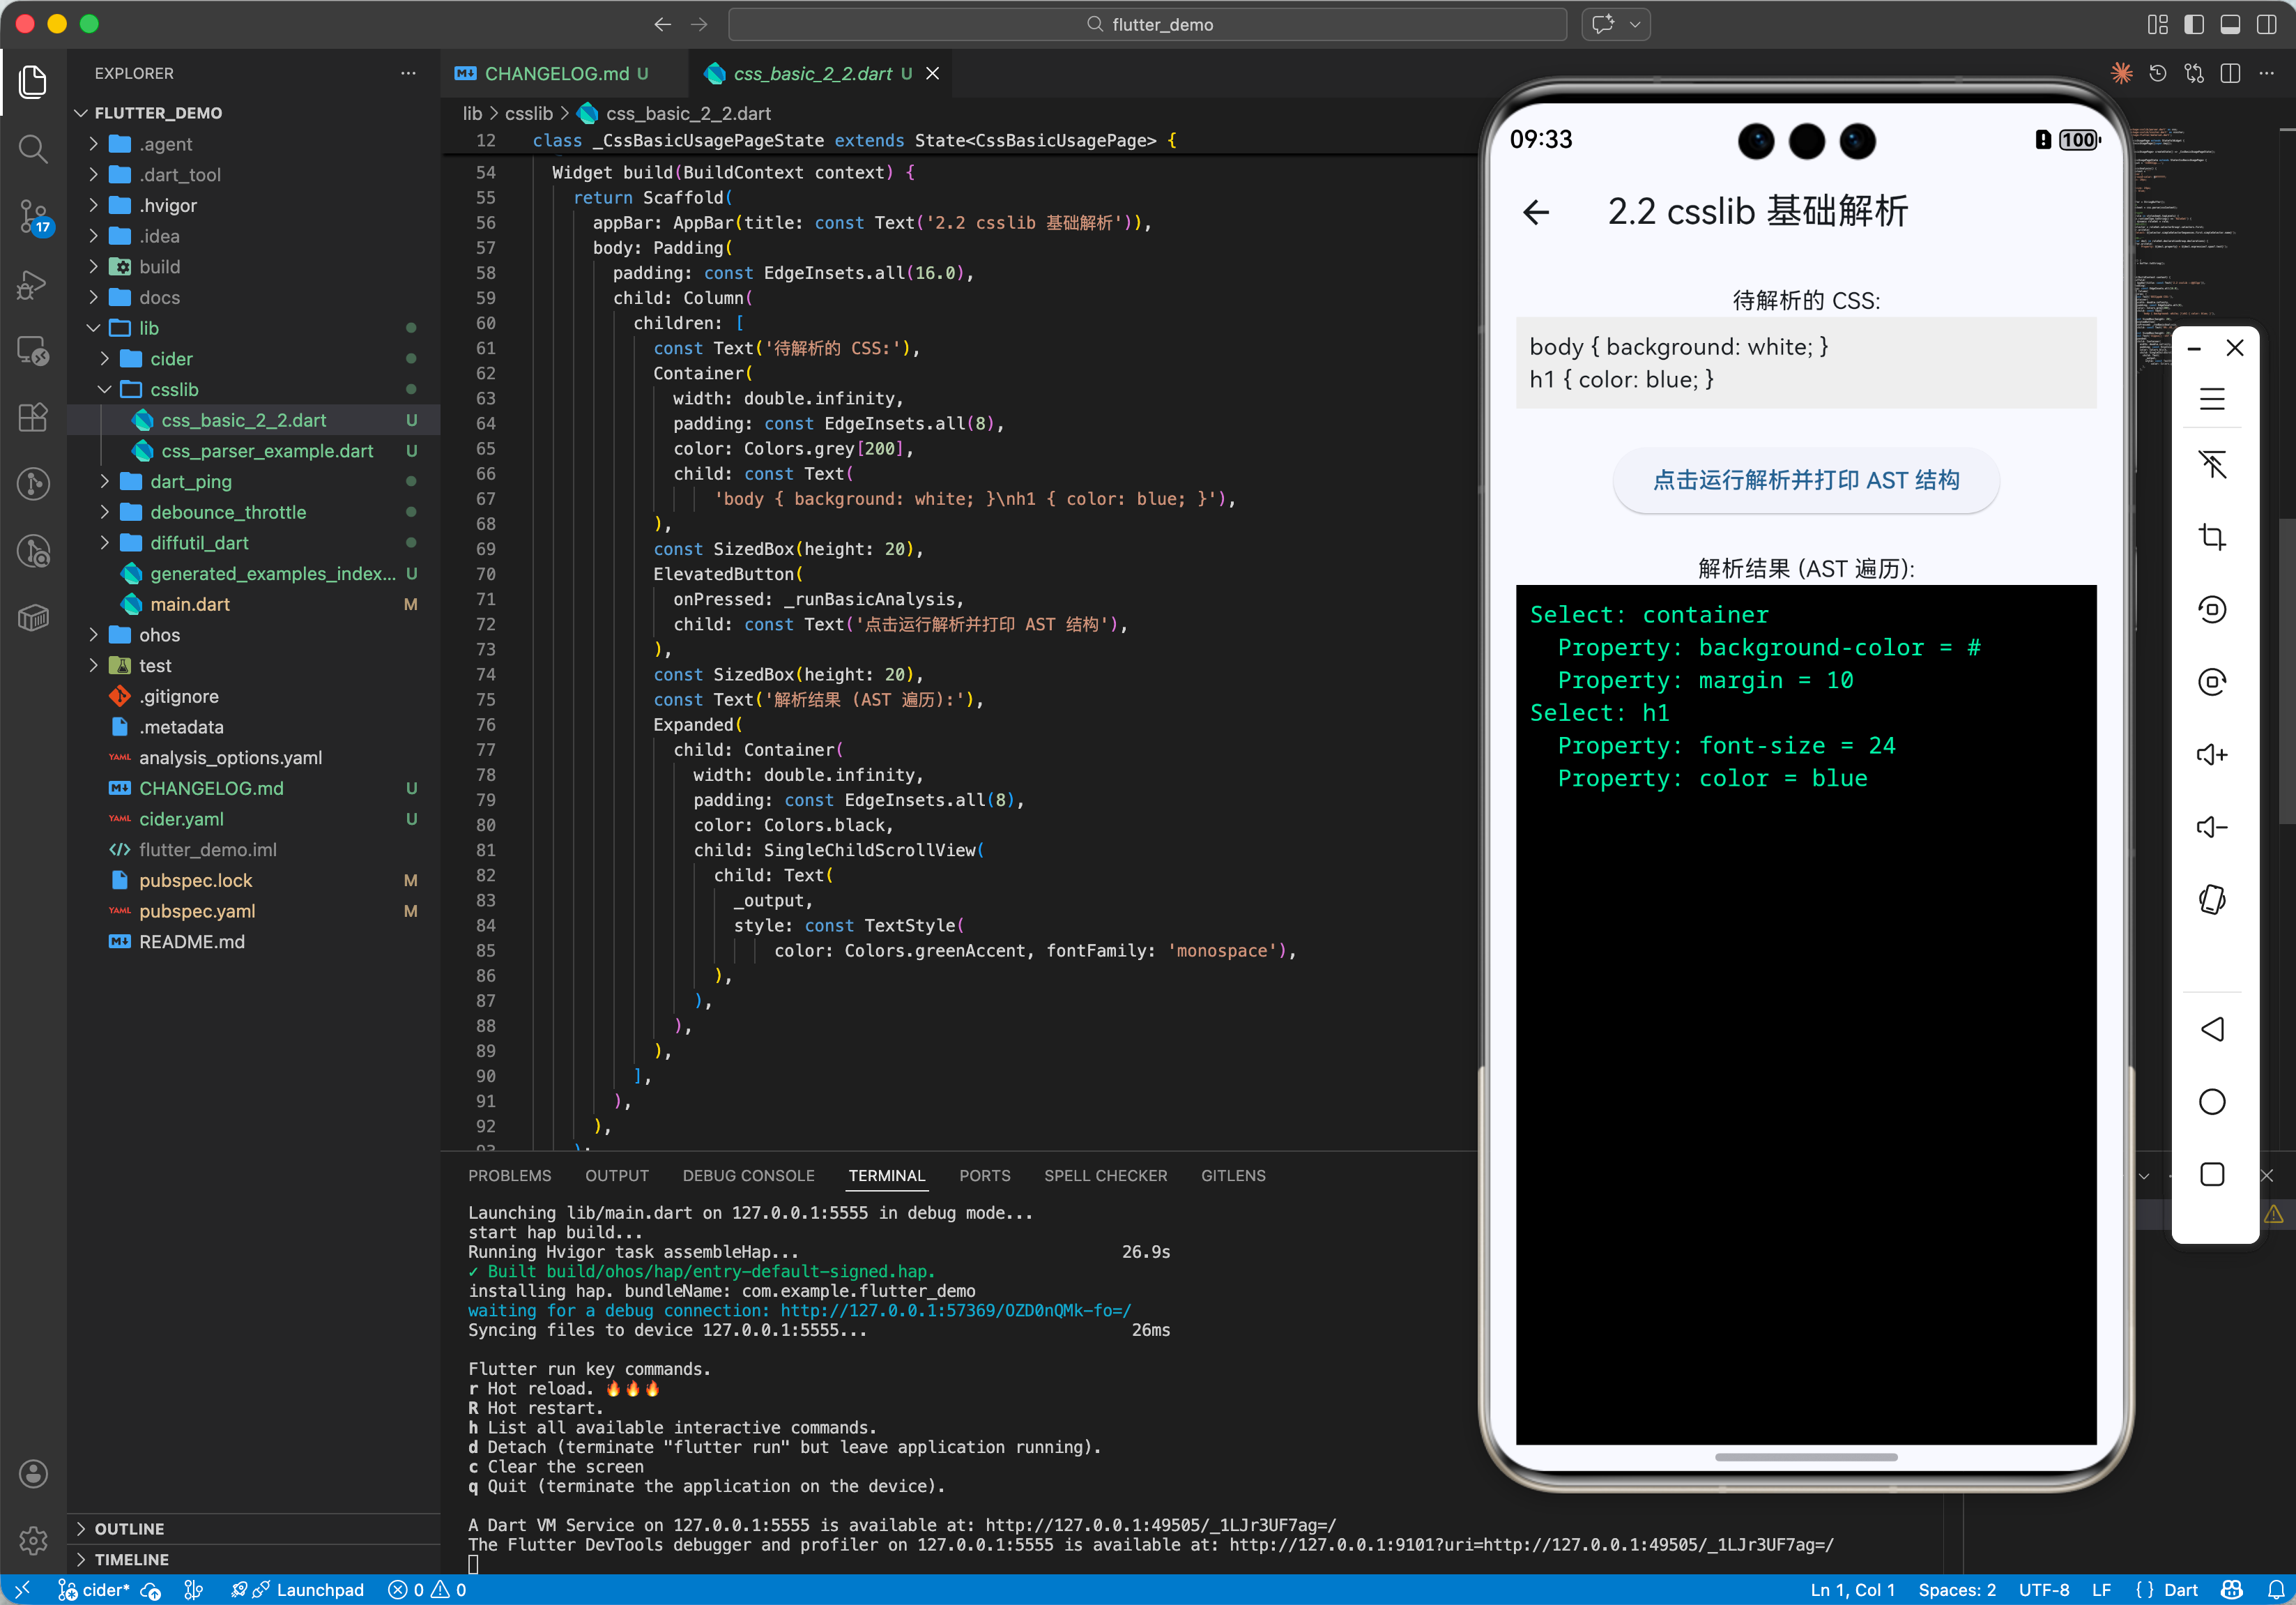Screen dimensions: 2296x1605
Task: Click the 点击运行解析并打印 AST 结构 button
Action: 1805,481
